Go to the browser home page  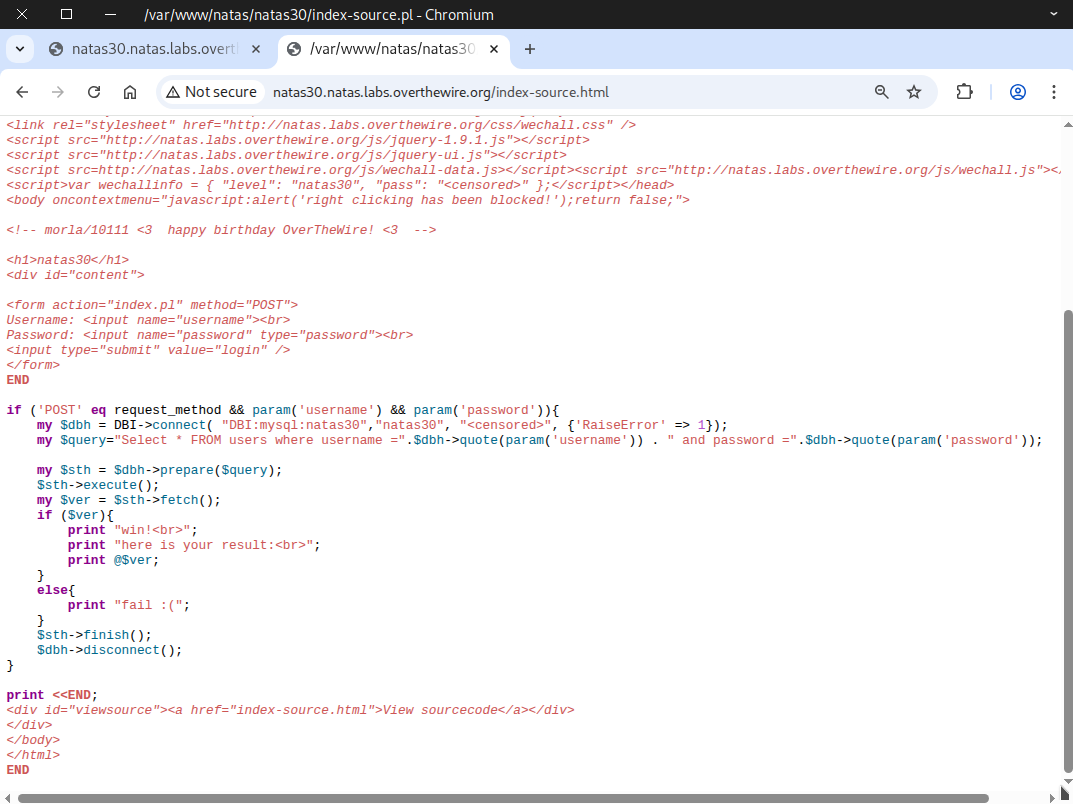tap(130, 92)
